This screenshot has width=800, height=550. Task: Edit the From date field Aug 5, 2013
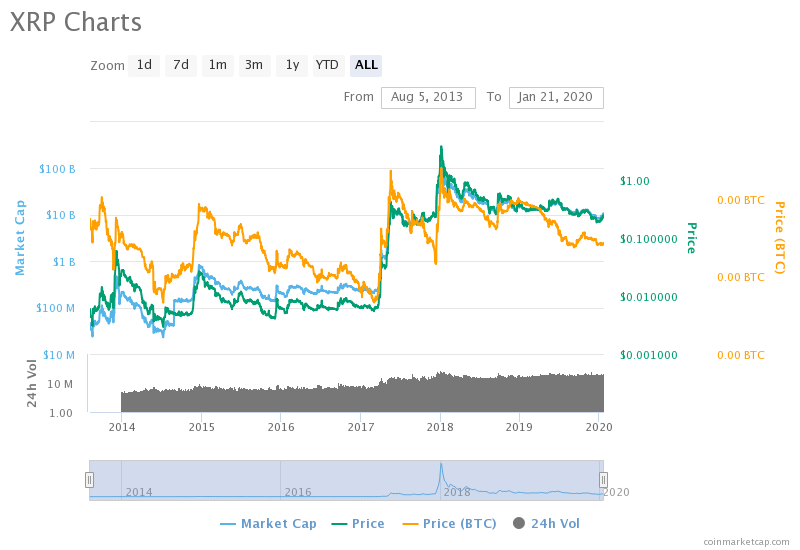(x=428, y=97)
